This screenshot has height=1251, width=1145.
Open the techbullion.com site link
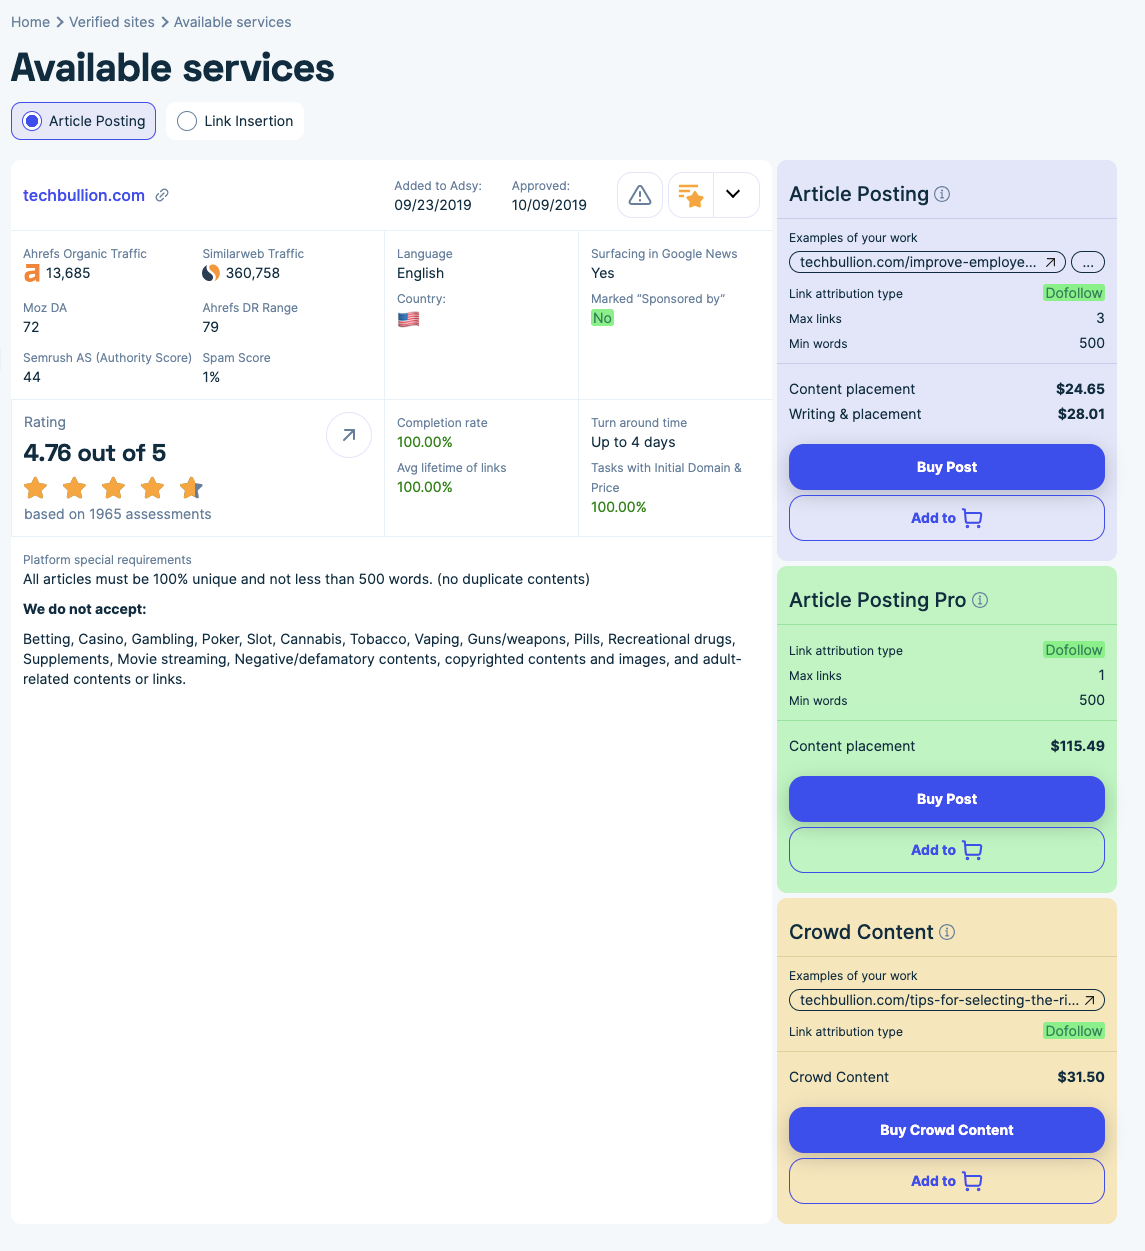click(x=84, y=195)
